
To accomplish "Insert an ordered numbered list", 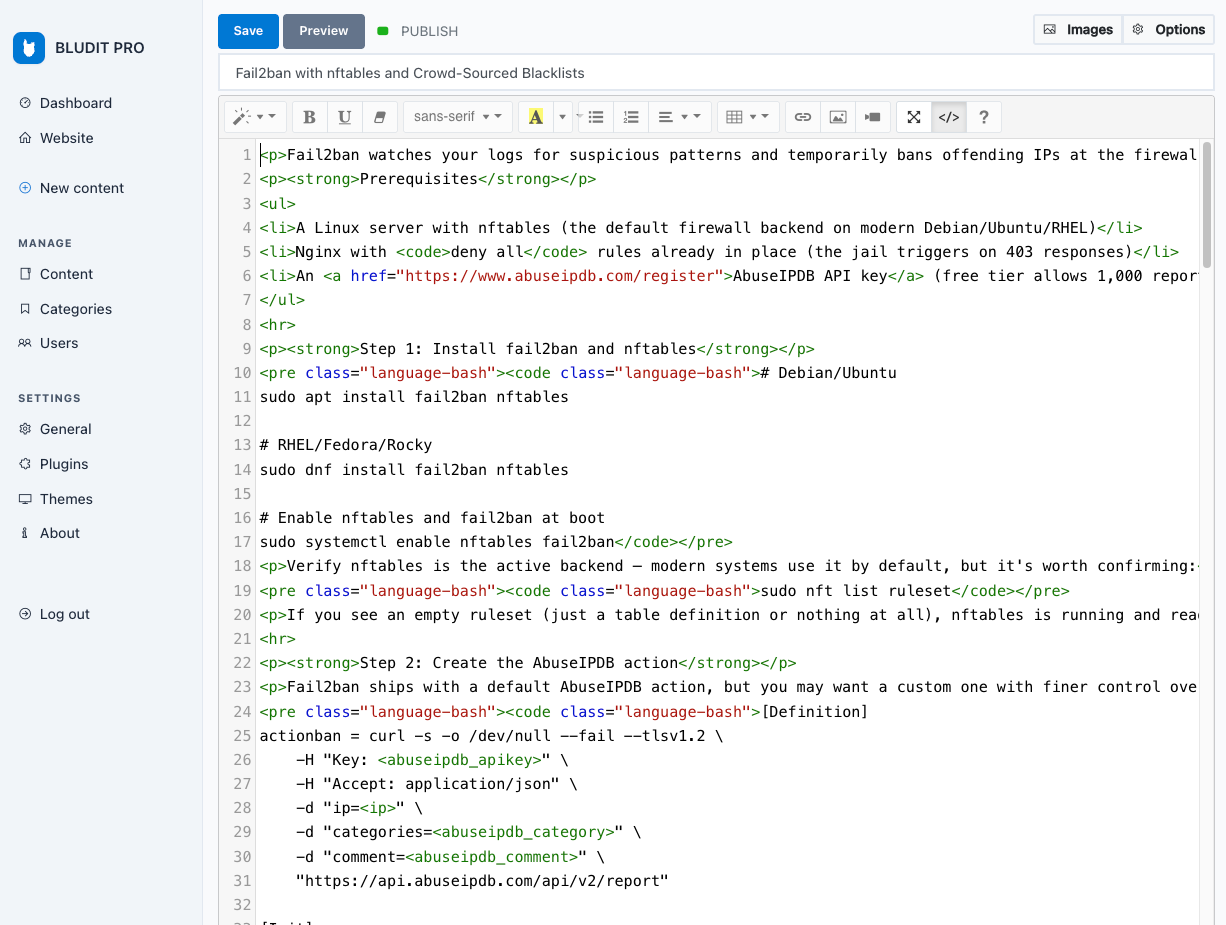I will tap(631, 117).
